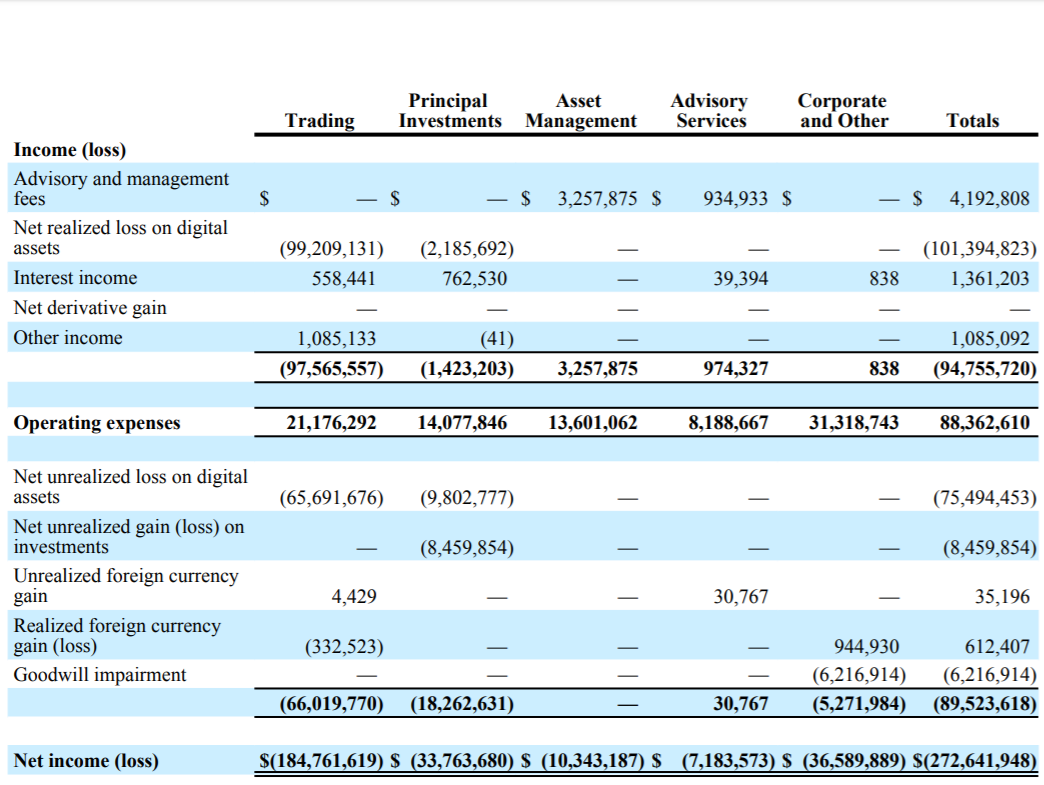This screenshot has height=785, width=1044.
Task: Click the value (41)
Action: click(x=497, y=339)
